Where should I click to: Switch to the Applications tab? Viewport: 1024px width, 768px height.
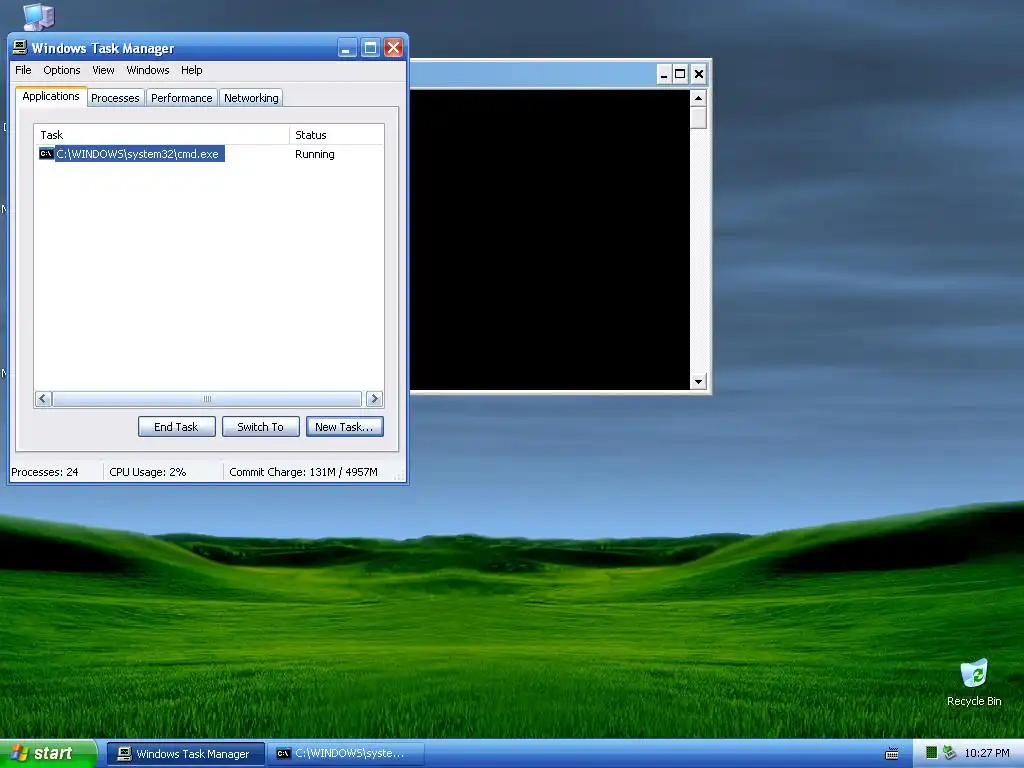point(51,96)
